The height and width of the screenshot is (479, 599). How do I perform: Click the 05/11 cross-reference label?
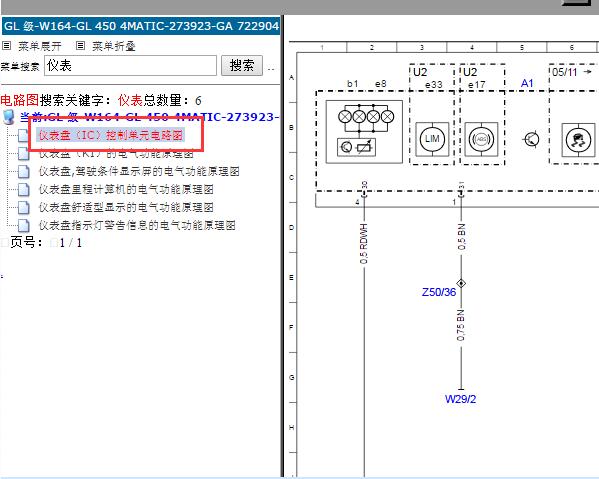pos(565,72)
